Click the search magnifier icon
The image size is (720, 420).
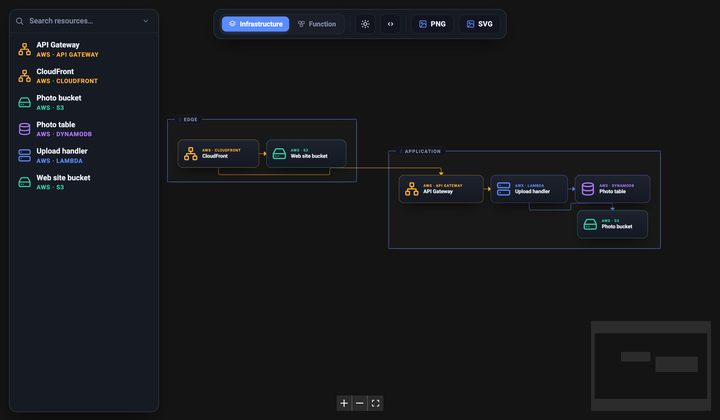[19, 21]
